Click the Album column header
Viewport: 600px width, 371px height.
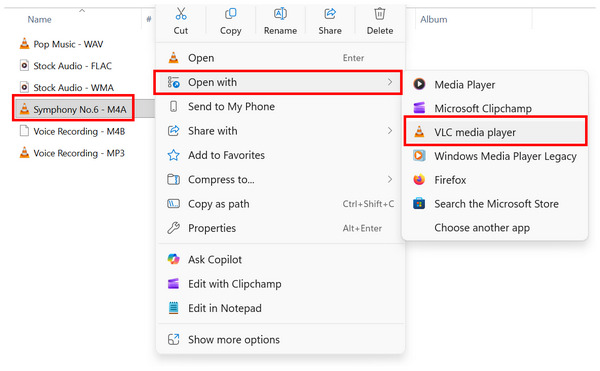point(434,20)
